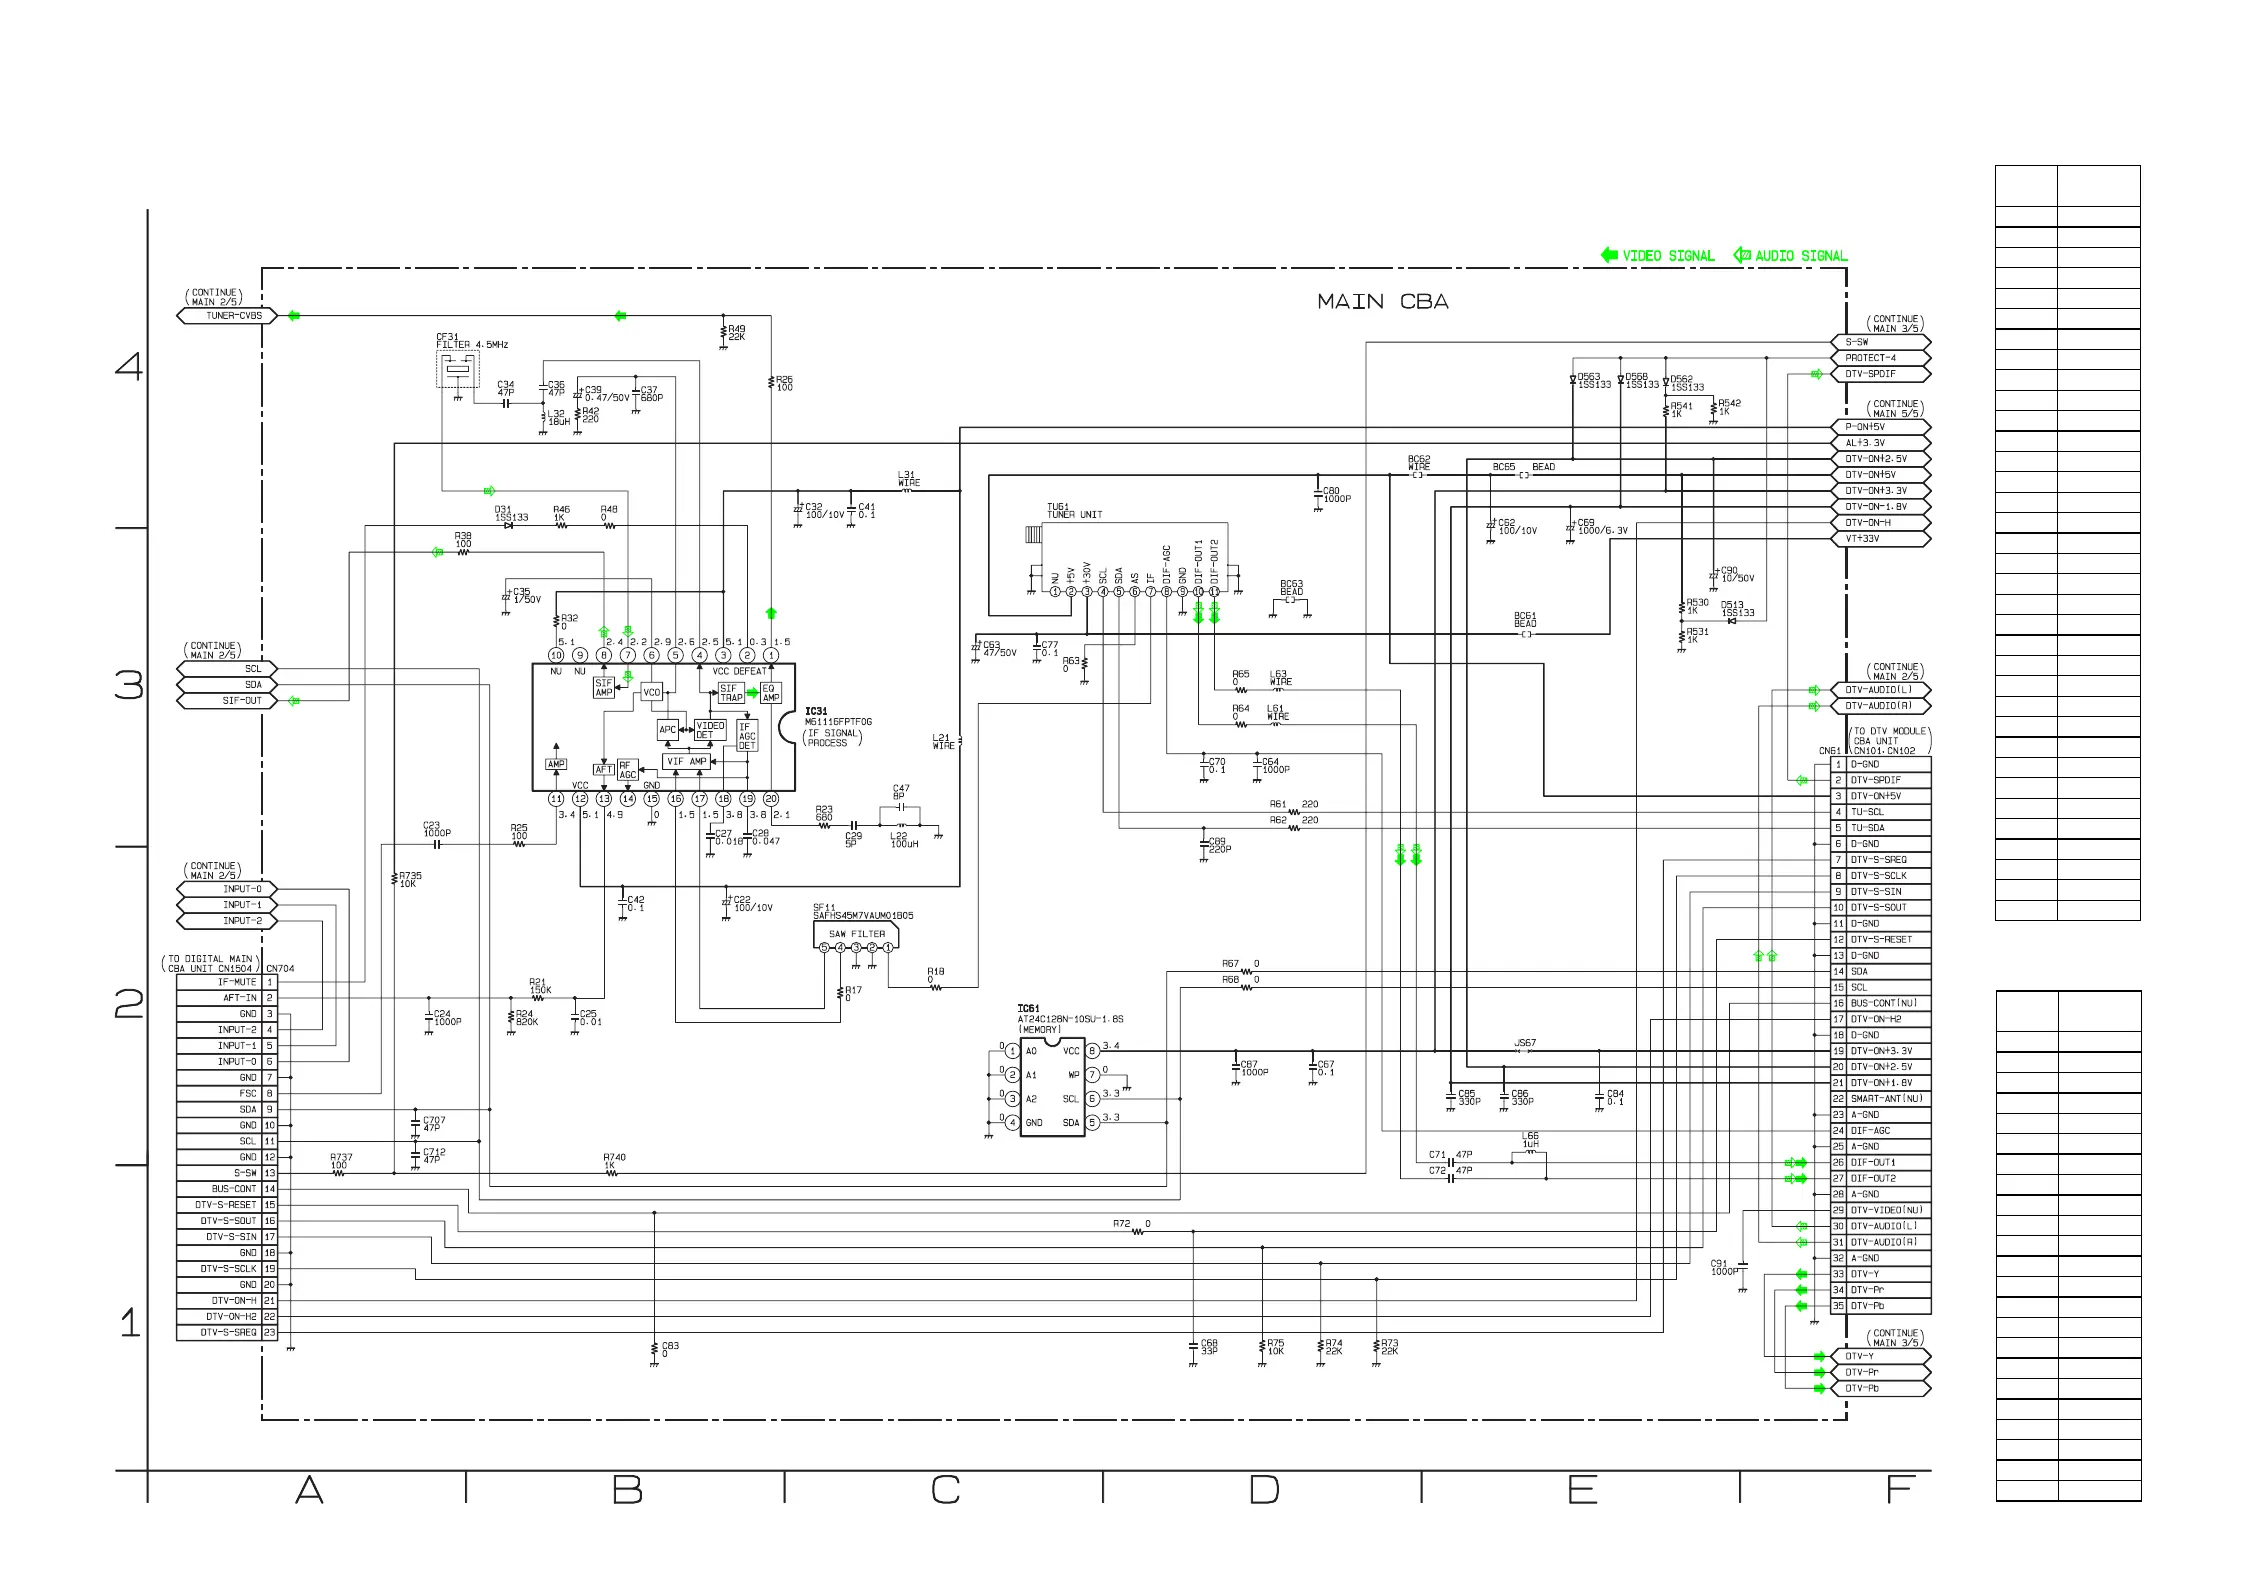The image size is (2268, 1588).
Task: Click resistor R75 10K label
Action: pos(1275,1347)
